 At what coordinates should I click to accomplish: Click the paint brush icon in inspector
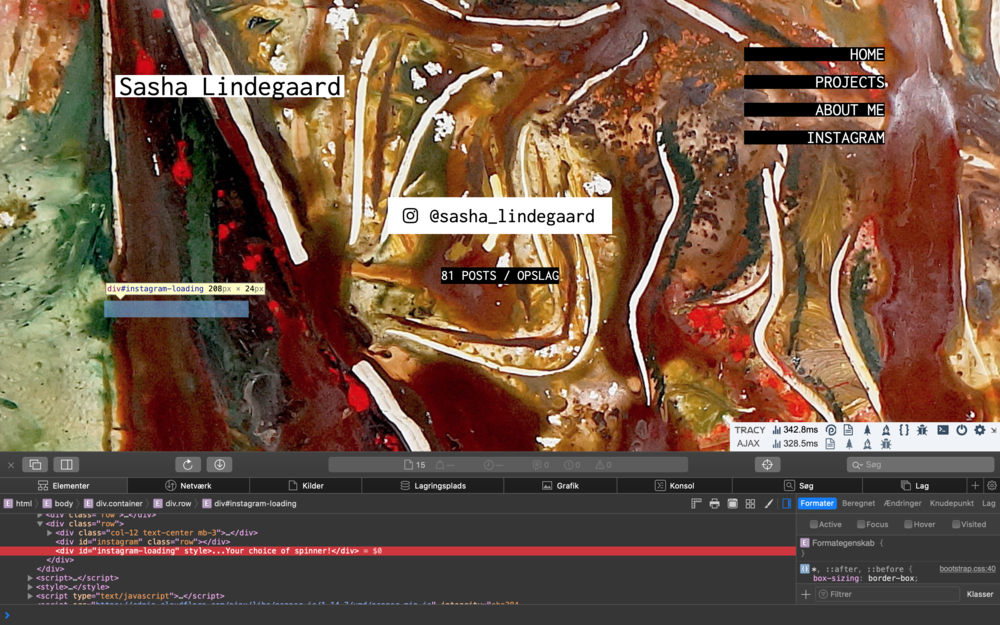(x=768, y=503)
